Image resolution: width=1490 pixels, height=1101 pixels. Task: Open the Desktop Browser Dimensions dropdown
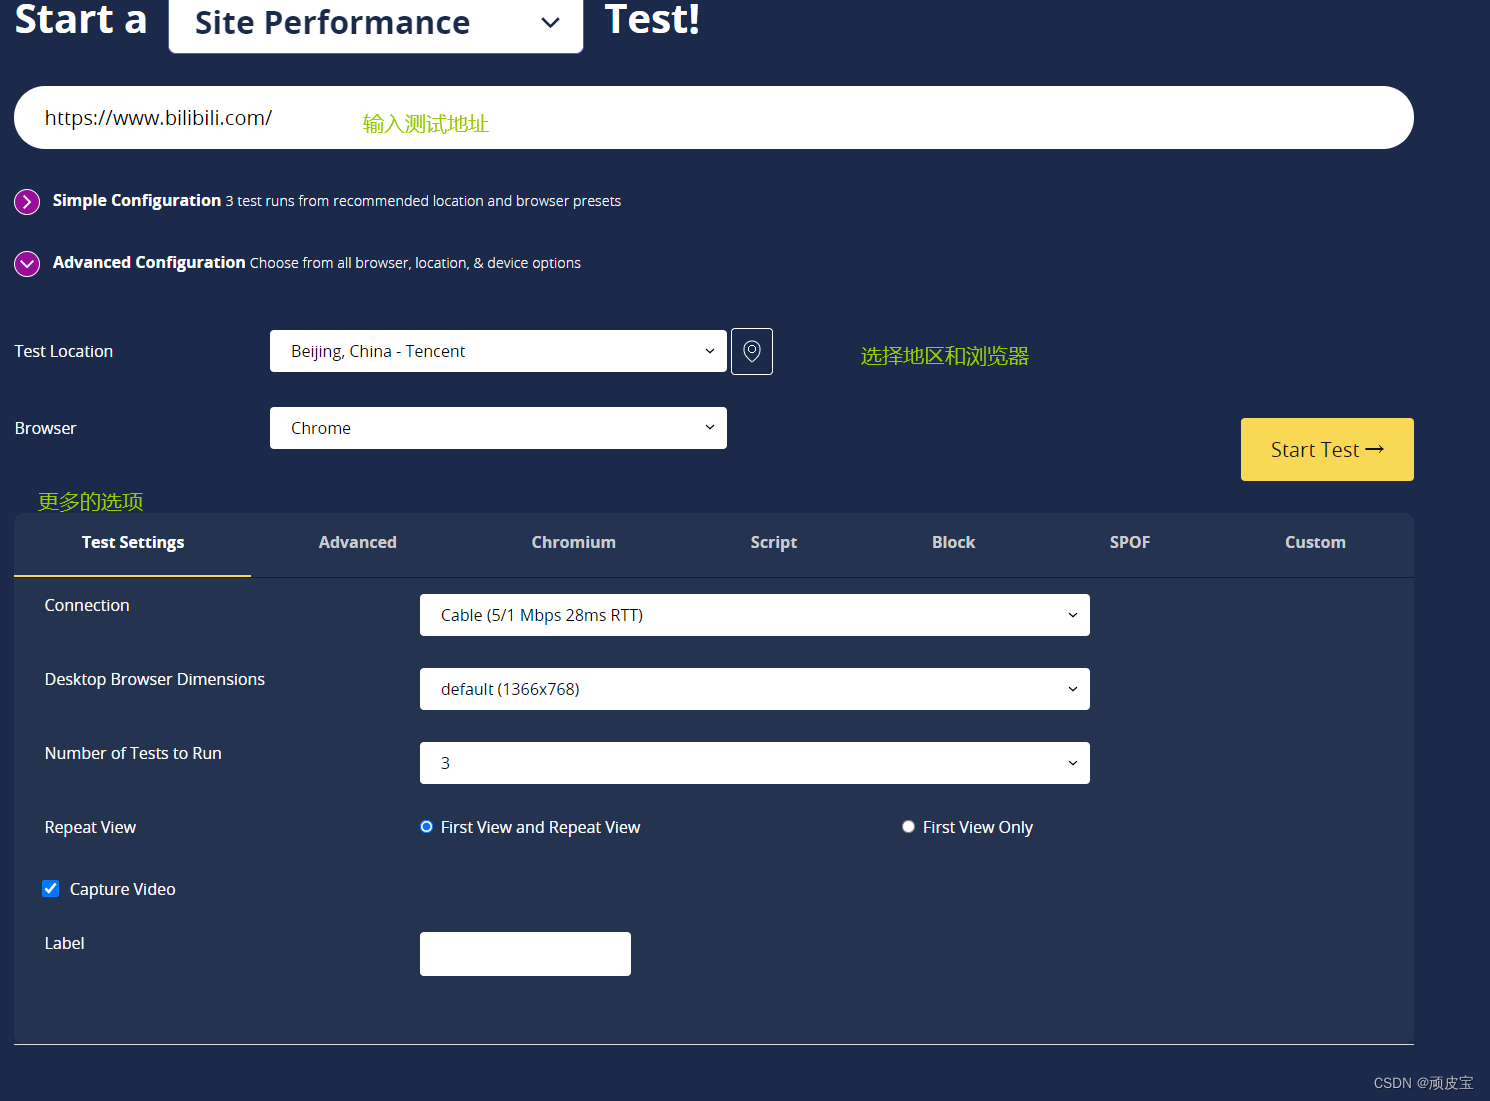[x=755, y=689]
